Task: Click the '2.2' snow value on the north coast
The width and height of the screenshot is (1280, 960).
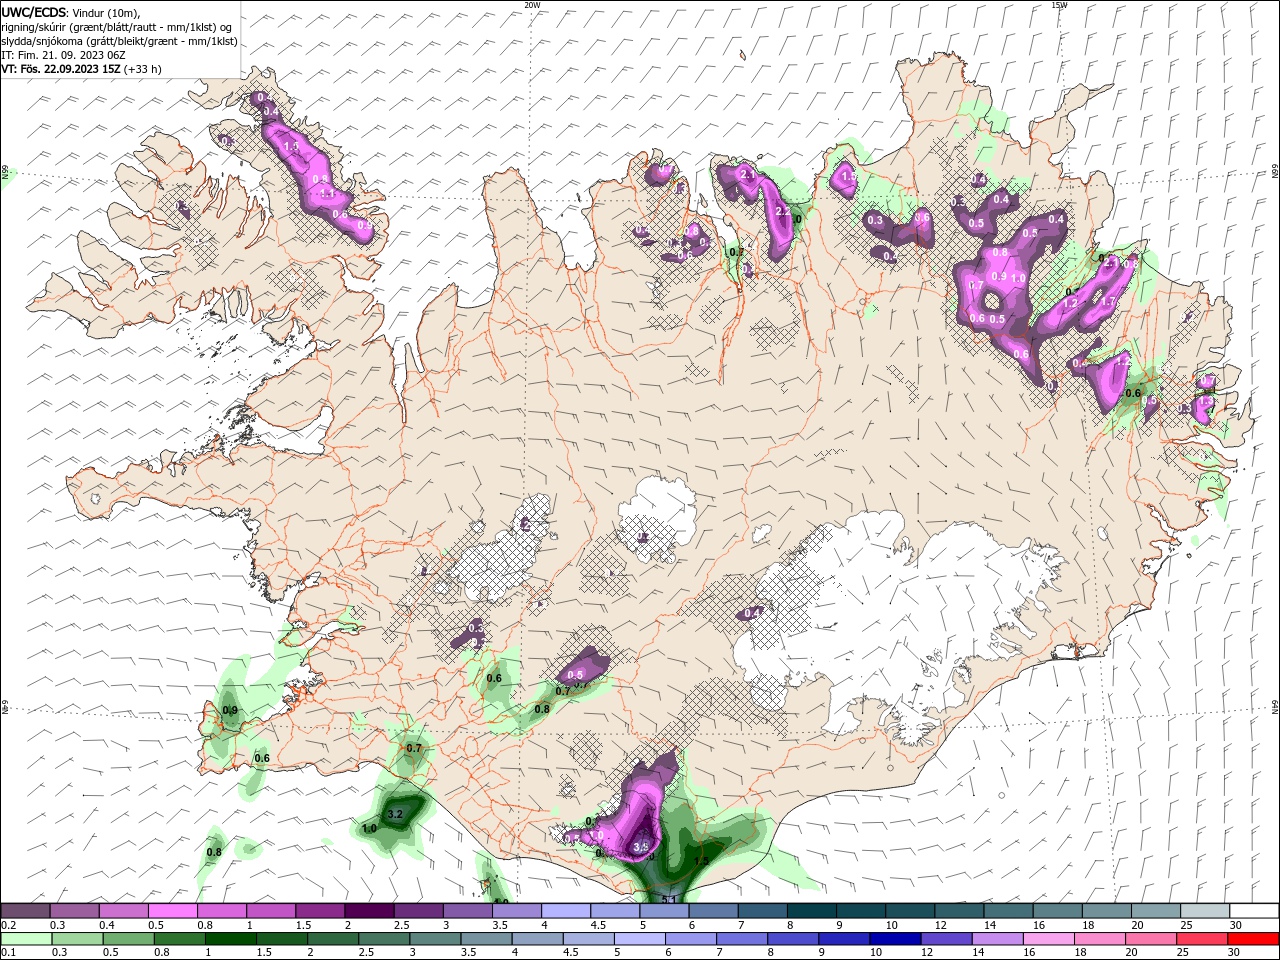Action: [783, 211]
